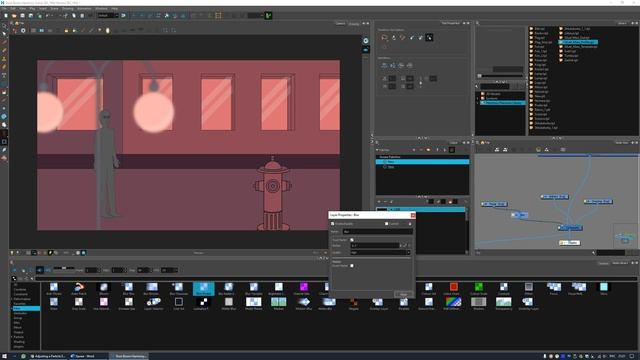Toggle the Truck Factor checkbox

[352, 240]
